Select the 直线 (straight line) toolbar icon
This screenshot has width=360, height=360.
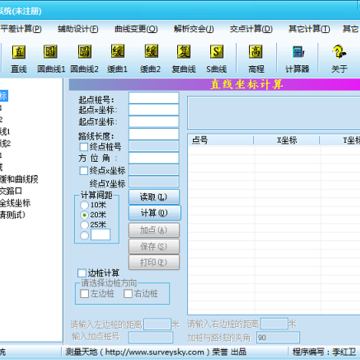[x=19, y=58]
